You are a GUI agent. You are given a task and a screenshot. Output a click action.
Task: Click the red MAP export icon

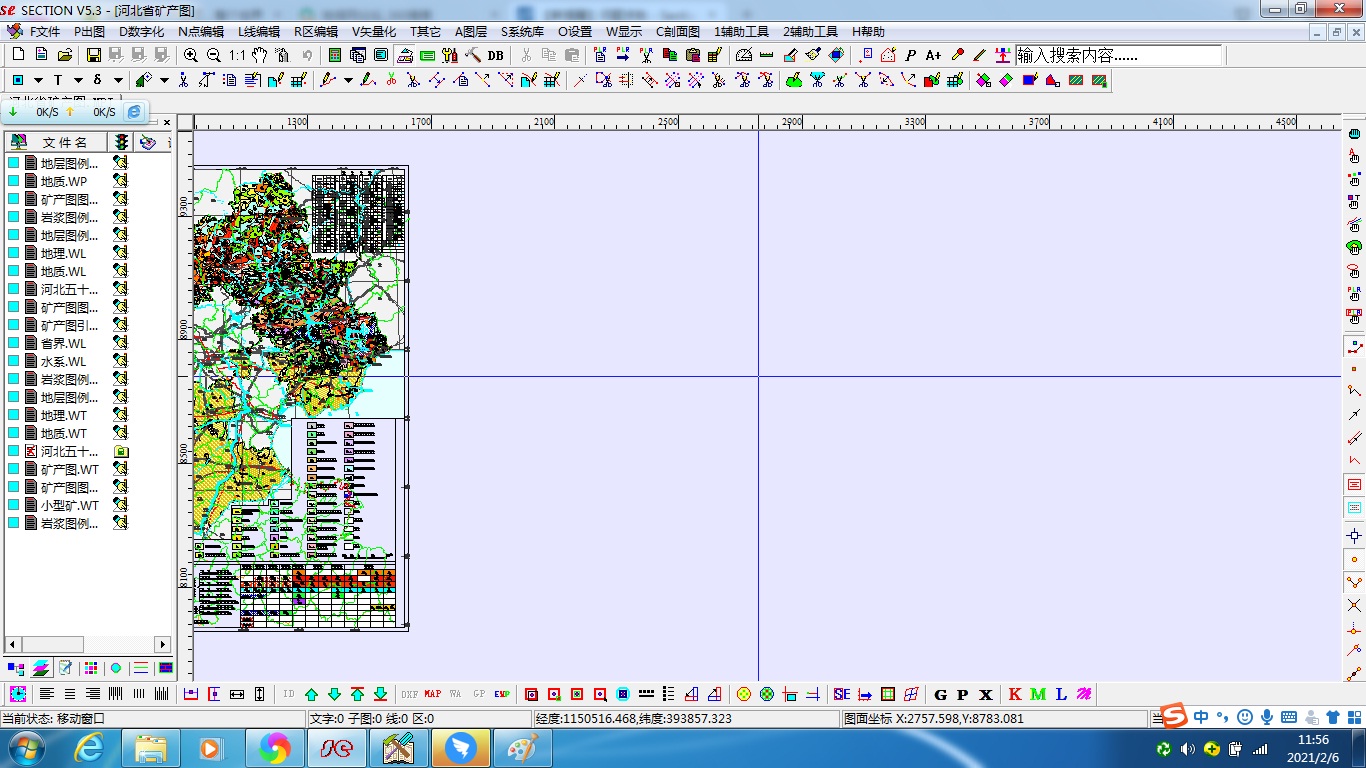(x=432, y=694)
